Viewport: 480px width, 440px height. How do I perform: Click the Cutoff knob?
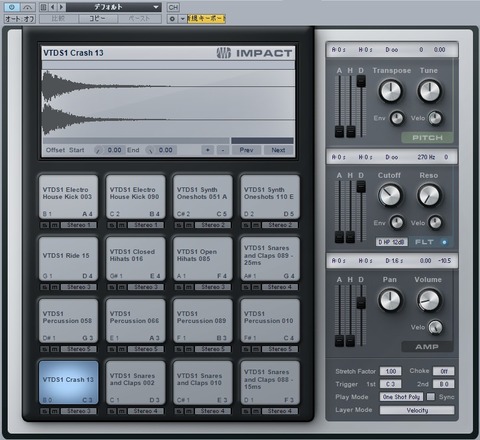click(x=390, y=195)
